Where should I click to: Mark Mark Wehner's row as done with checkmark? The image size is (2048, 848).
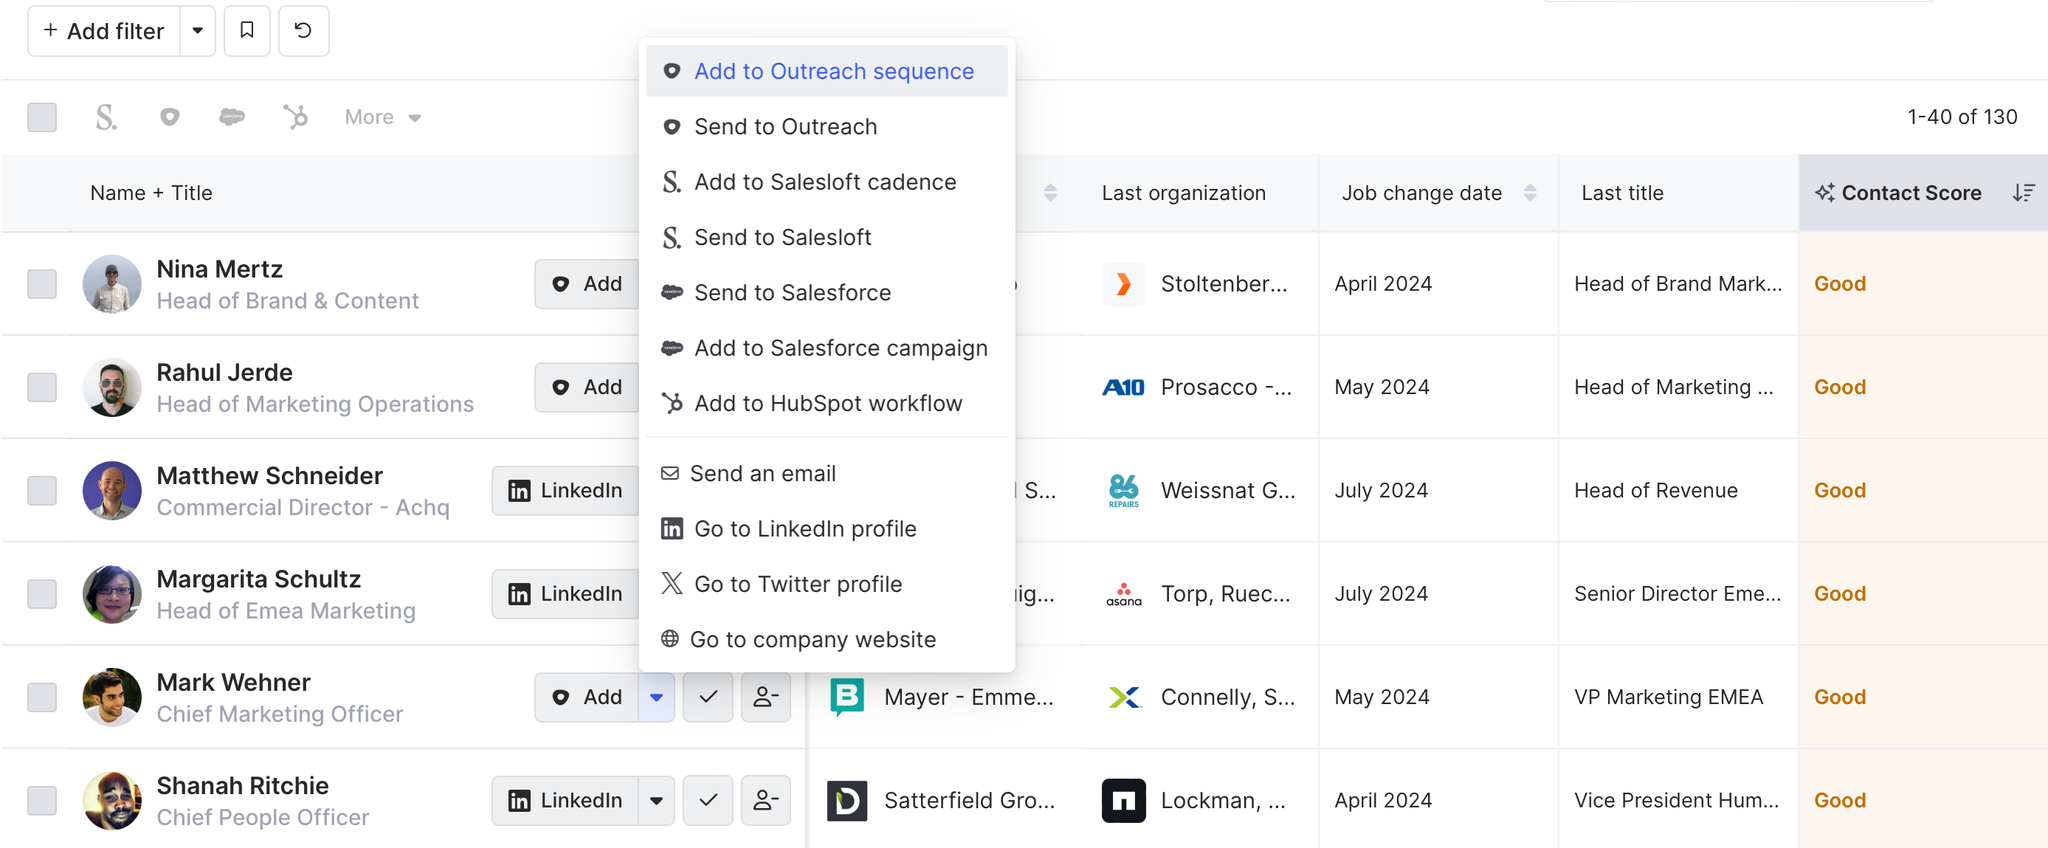coord(708,697)
